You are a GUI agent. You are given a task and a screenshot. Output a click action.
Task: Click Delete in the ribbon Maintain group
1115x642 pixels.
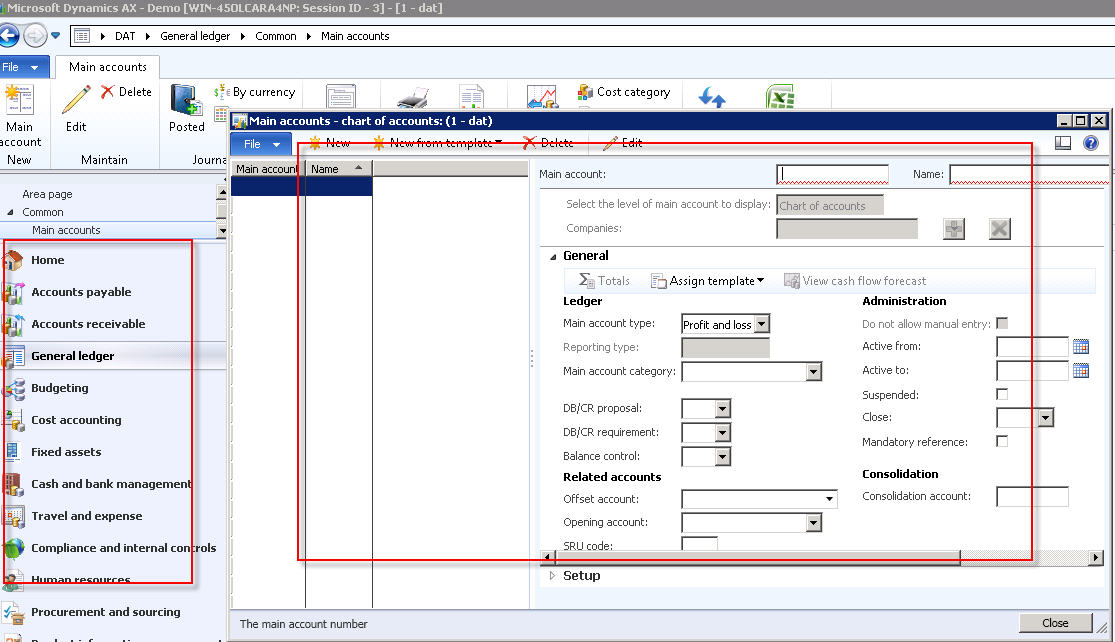tap(126, 92)
